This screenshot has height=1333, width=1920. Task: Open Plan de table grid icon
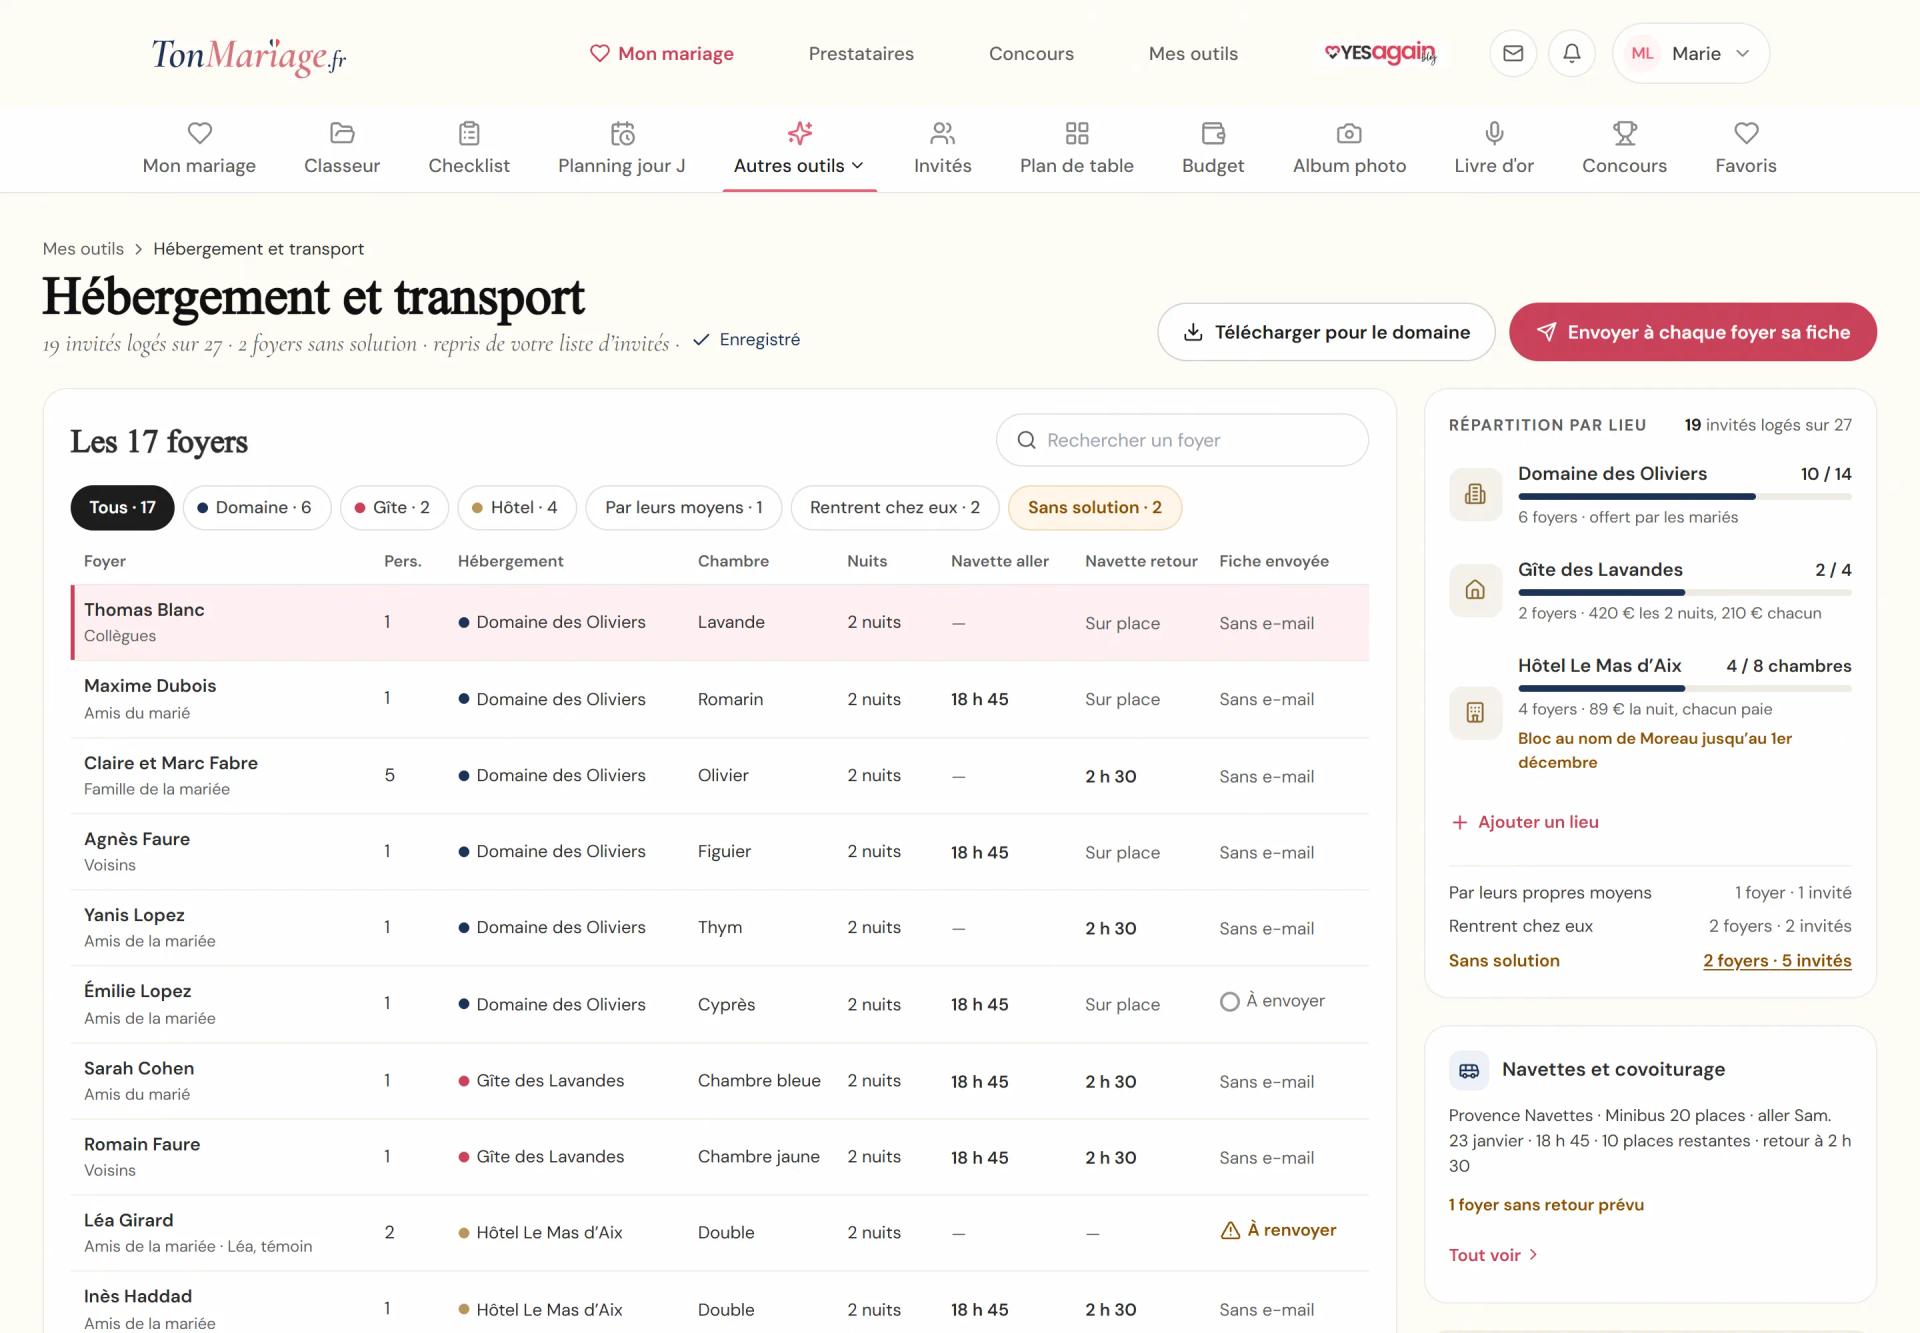[x=1077, y=133]
